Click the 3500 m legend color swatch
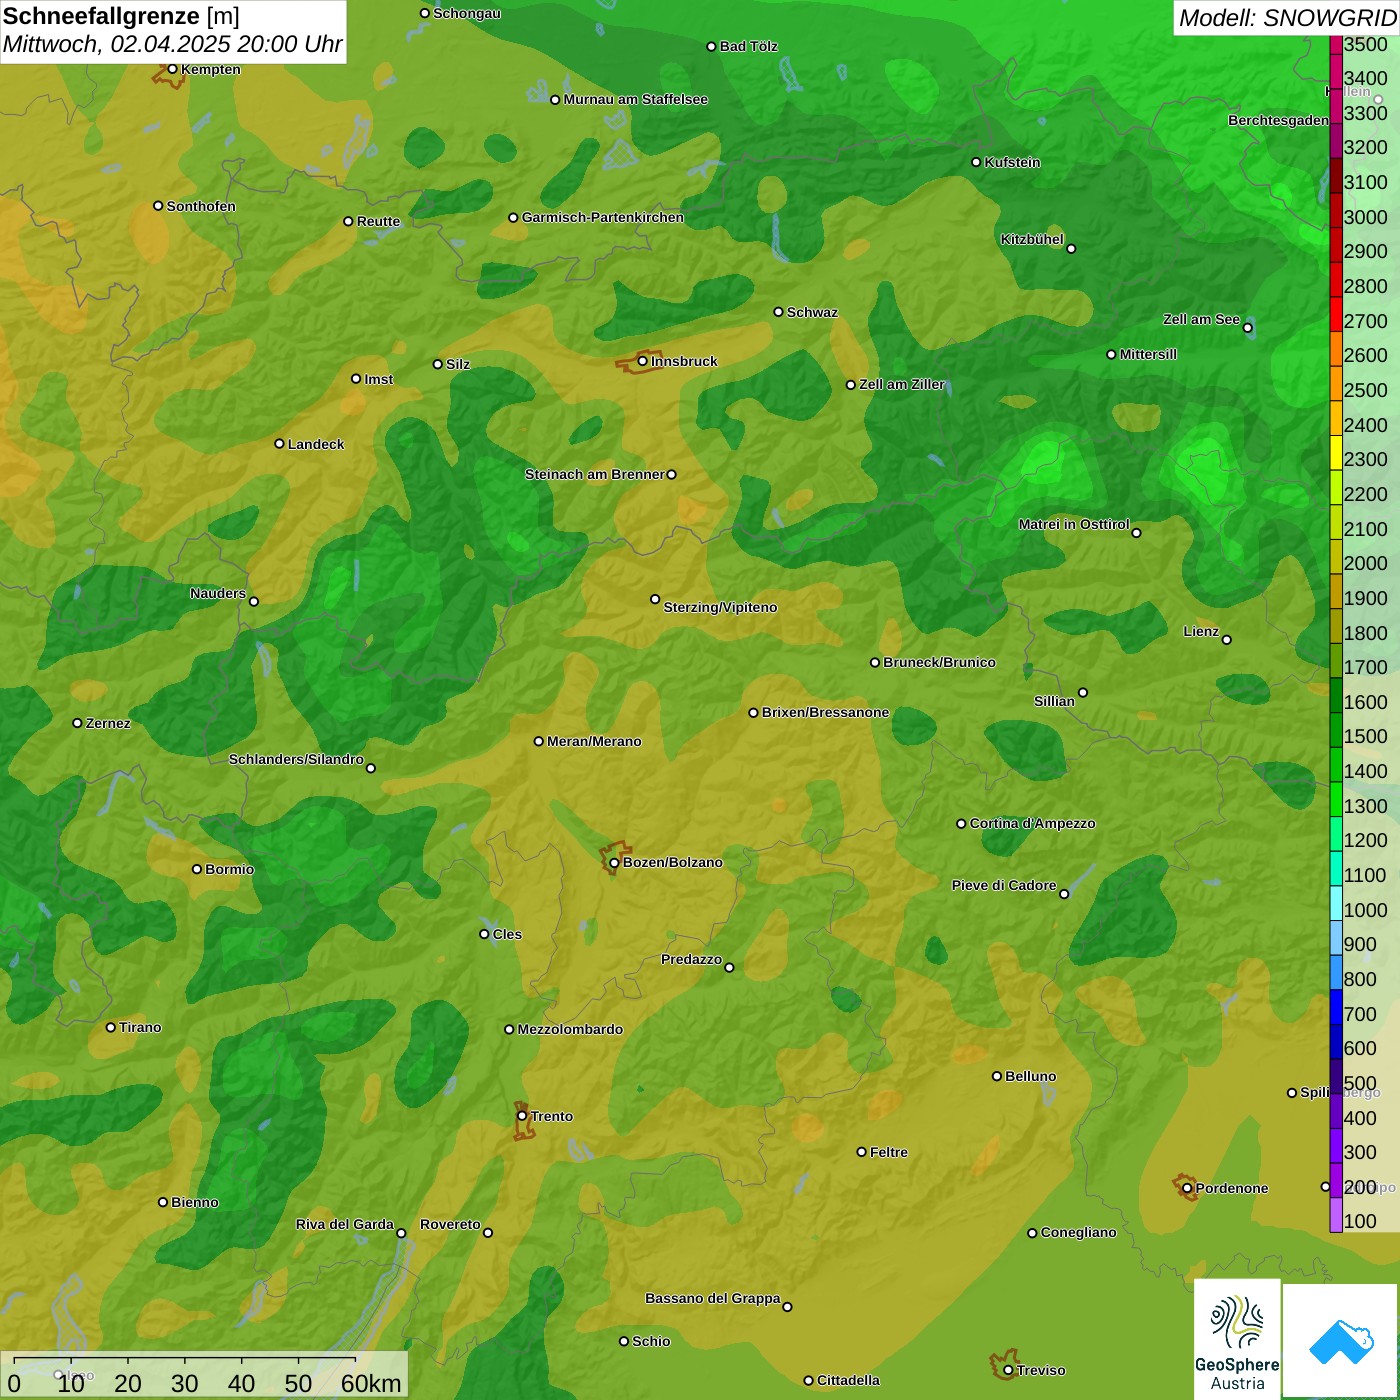The height and width of the screenshot is (1400, 1400). click(x=1336, y=44)
